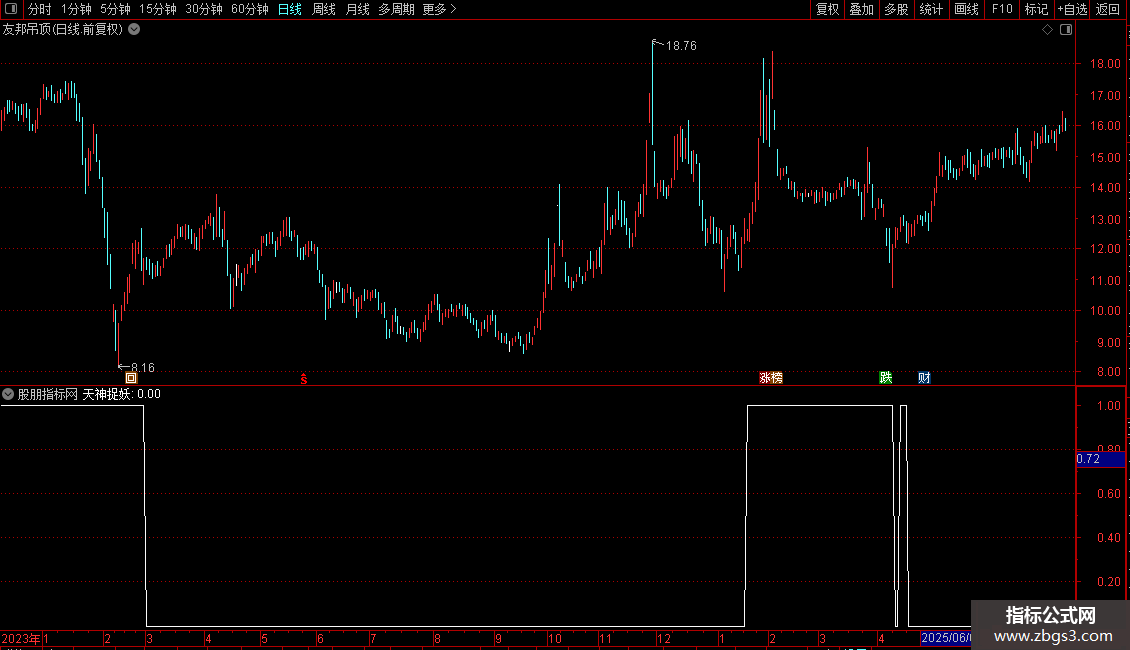Click the blue 财 financial marker
Image resolution: width=1130 pixels, height=650 pixels.
click(x=924, y=378)
